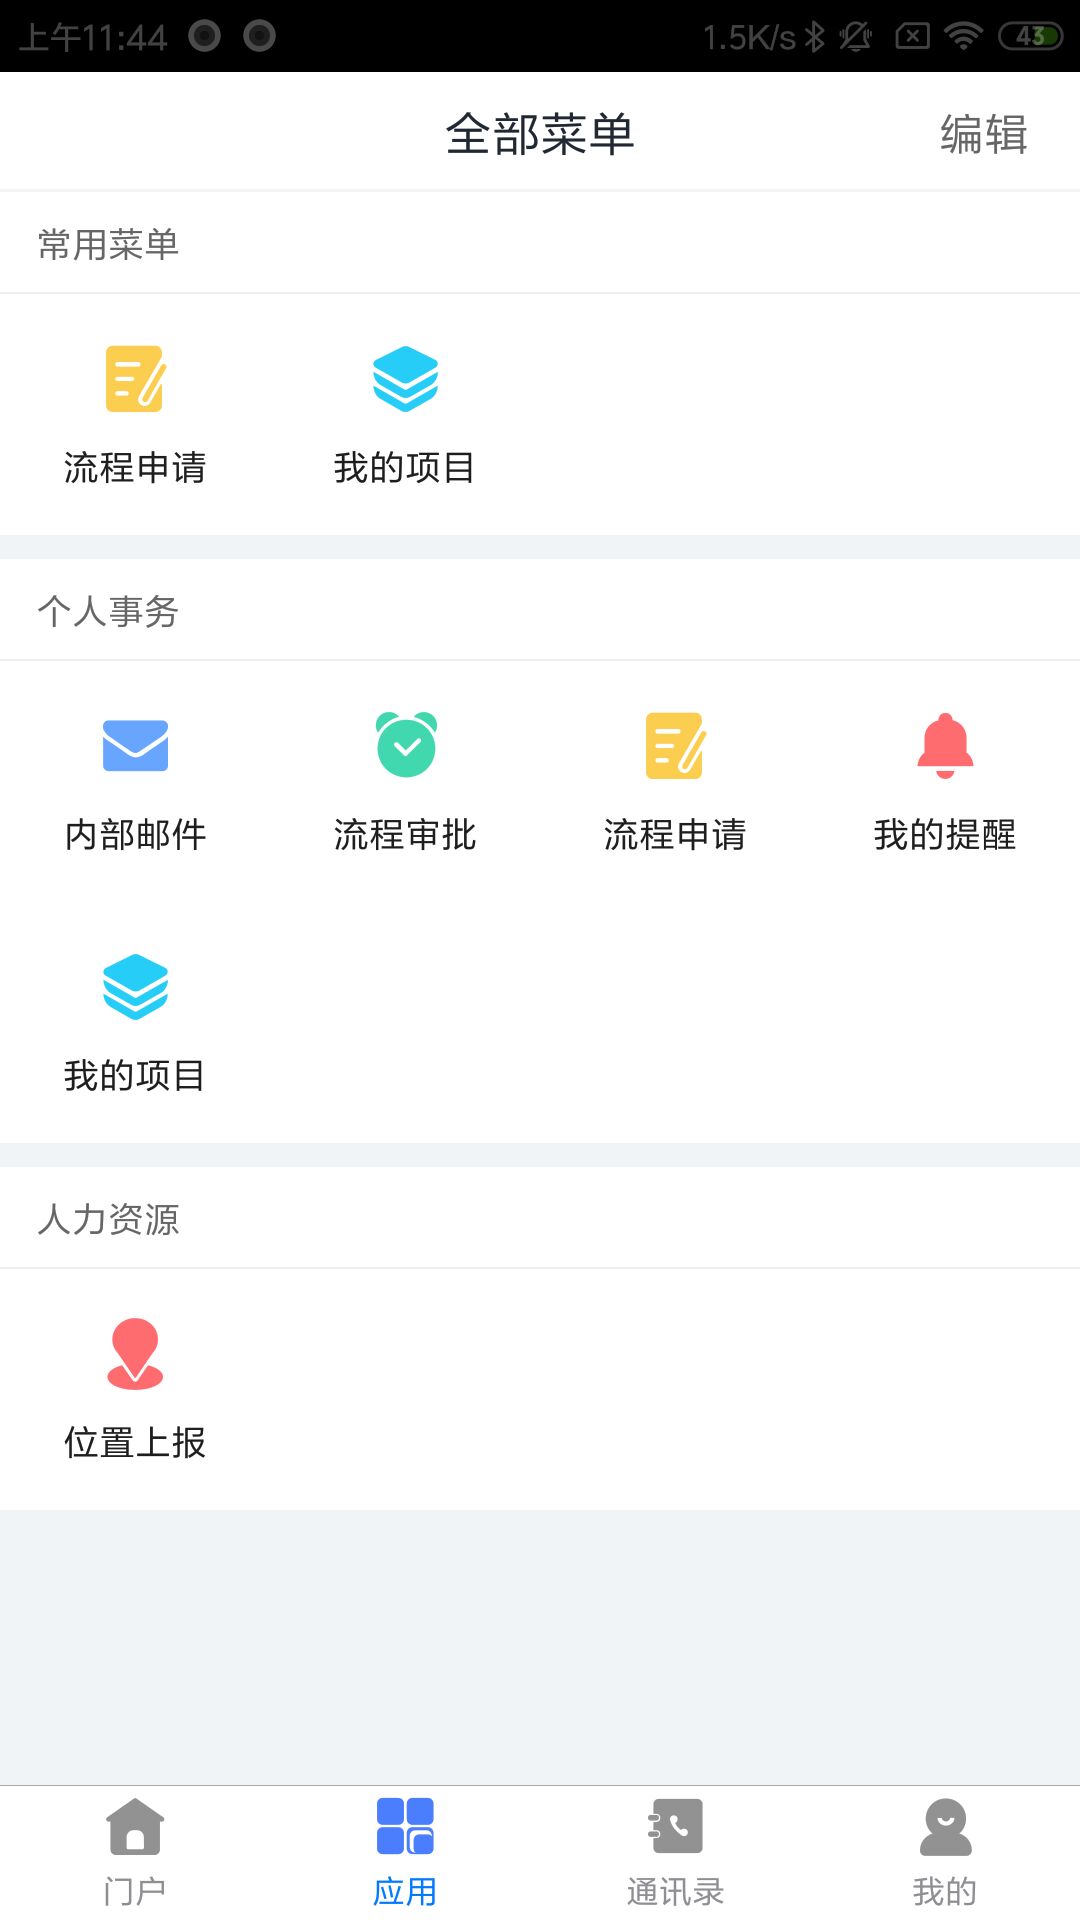Go to the 通讯录 tab
The width and height of the screenshot is (1080, 1920).
point(675,1852)
